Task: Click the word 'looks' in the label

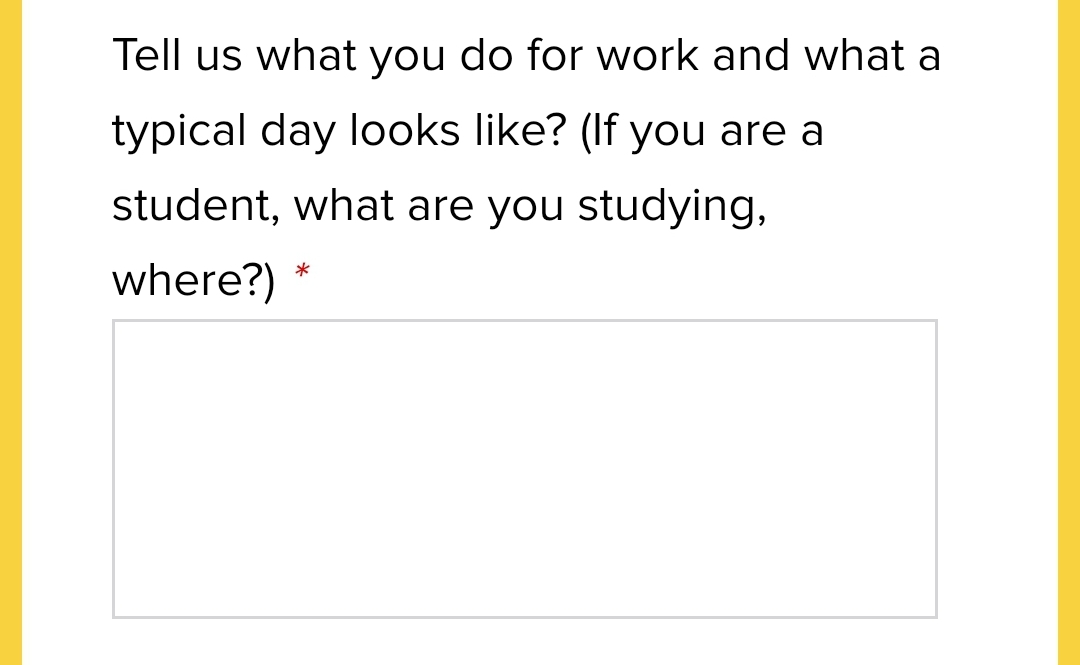Action: pyautogui.click(x=405, y=131)
